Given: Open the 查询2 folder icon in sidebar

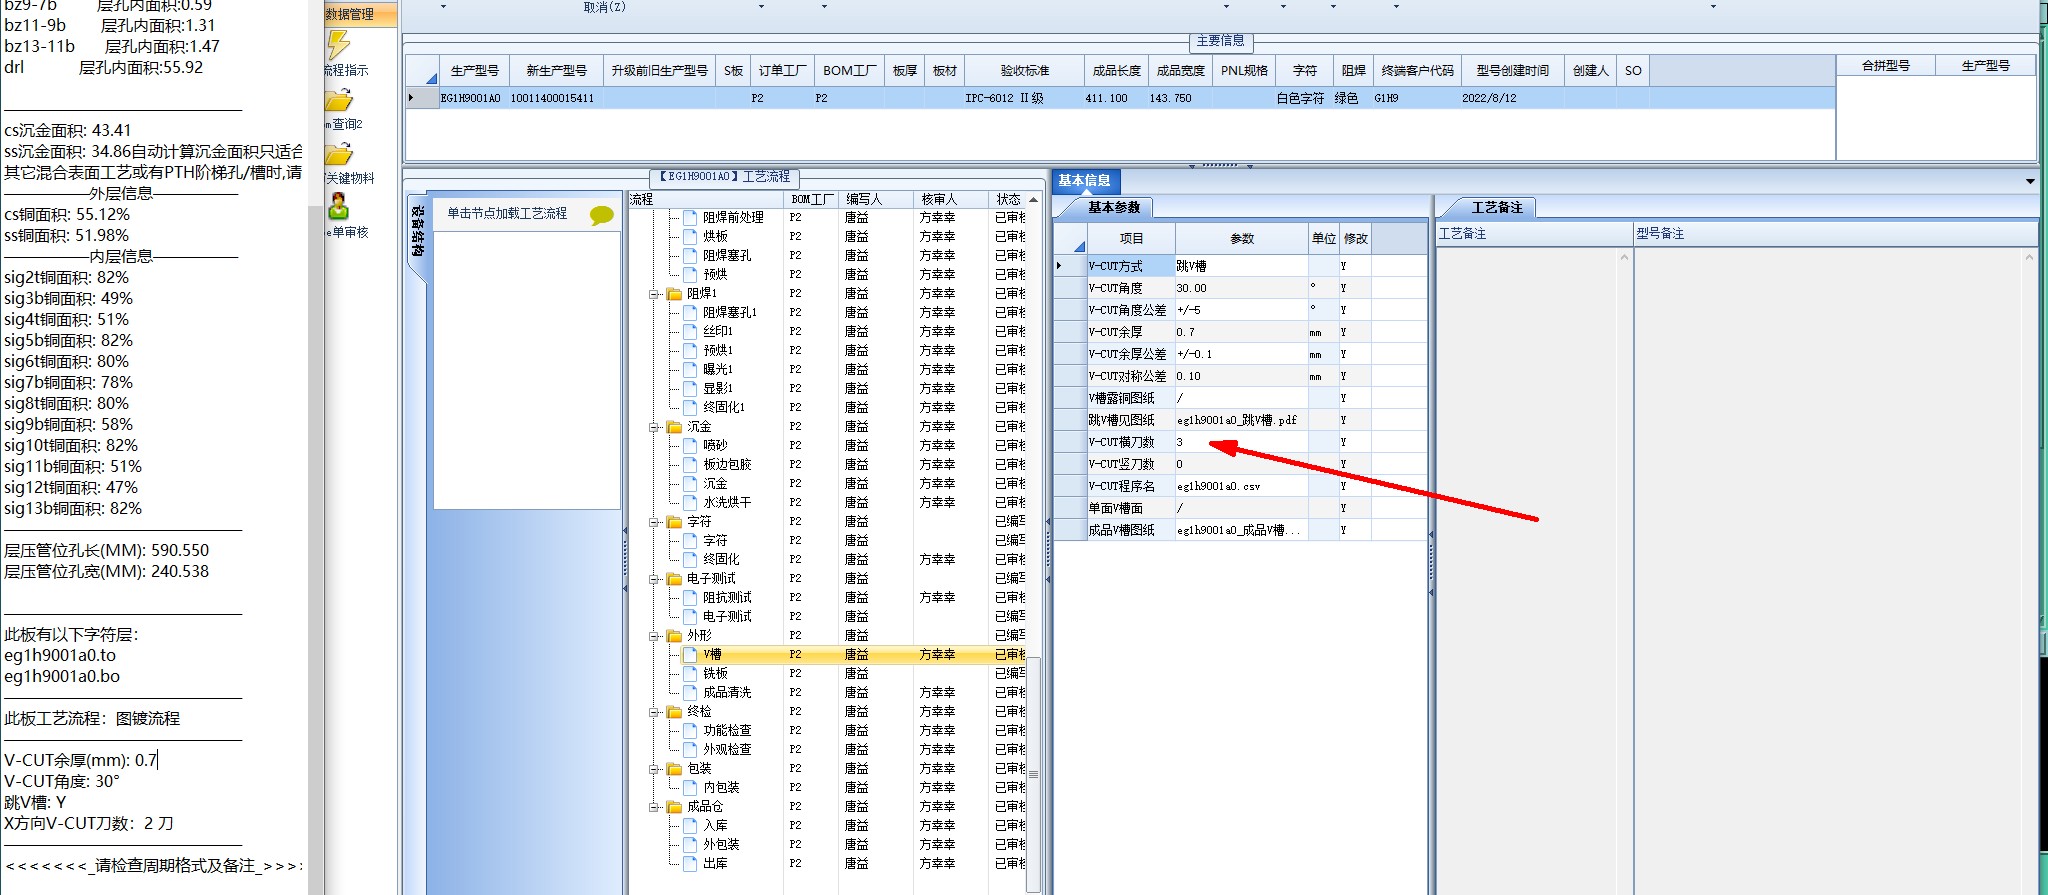Looking at the screenshot, I should point(339,101).
